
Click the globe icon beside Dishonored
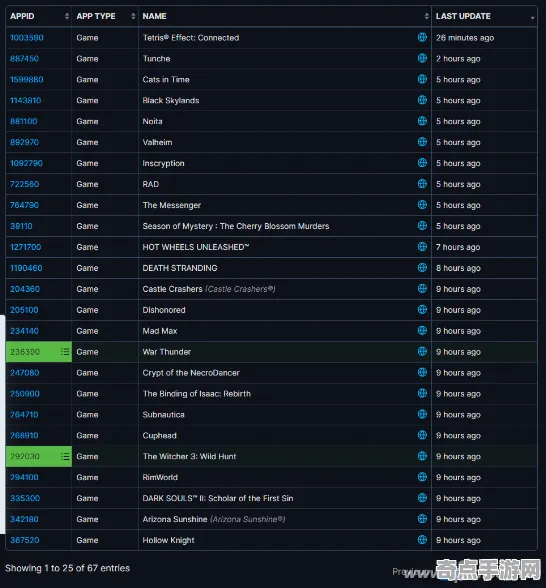tap(422, 309)
